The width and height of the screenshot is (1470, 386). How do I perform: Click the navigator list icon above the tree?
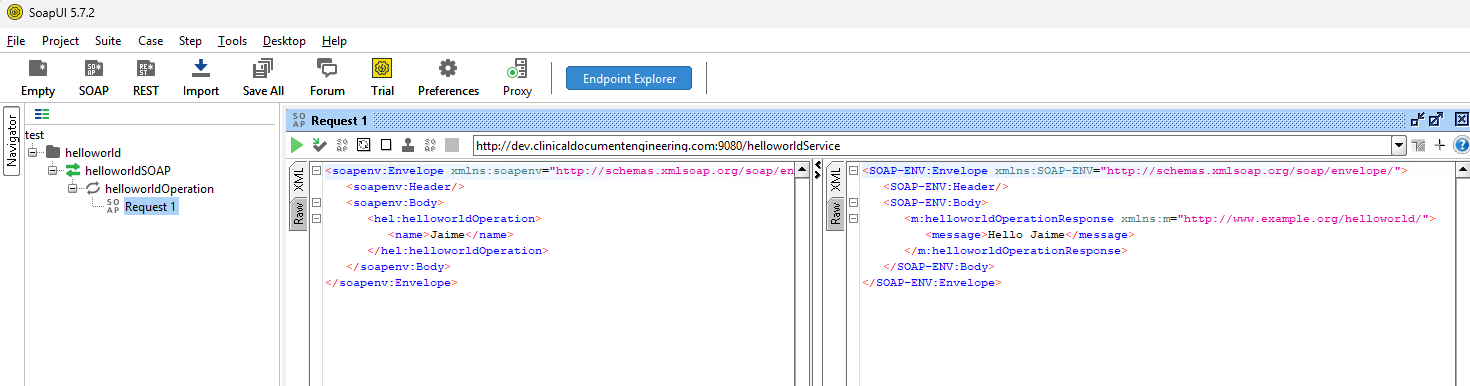point(42,115)
